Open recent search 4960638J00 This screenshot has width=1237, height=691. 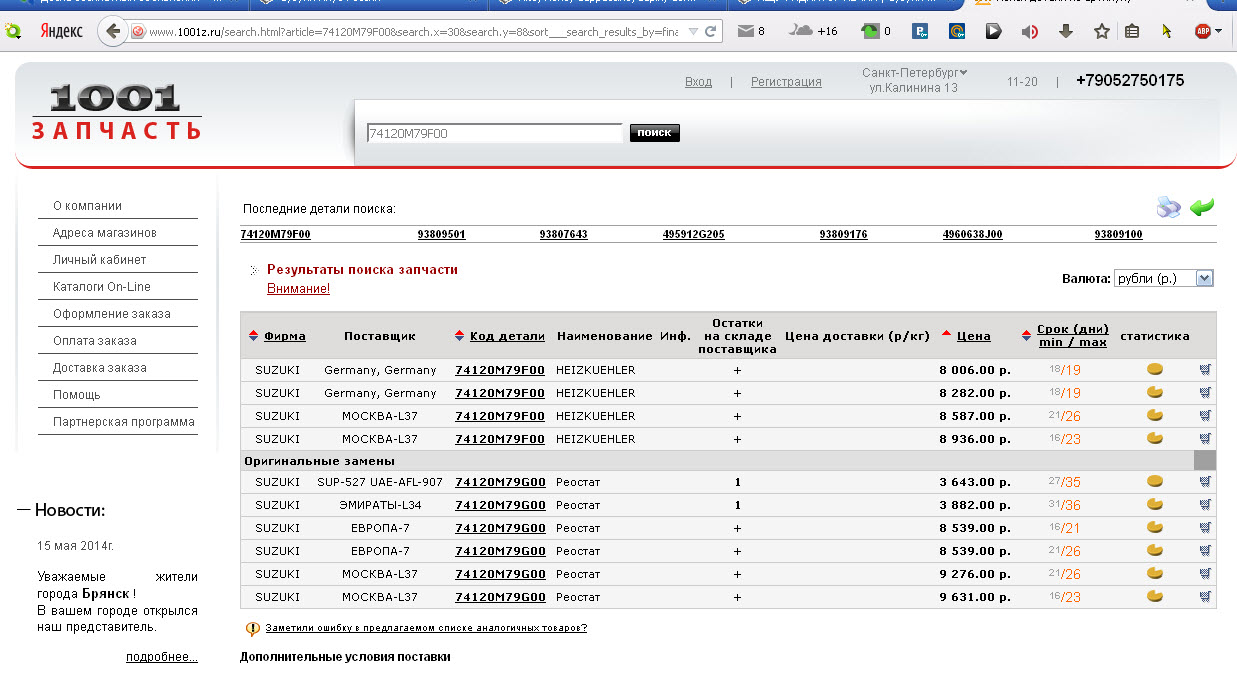(972, 235)
